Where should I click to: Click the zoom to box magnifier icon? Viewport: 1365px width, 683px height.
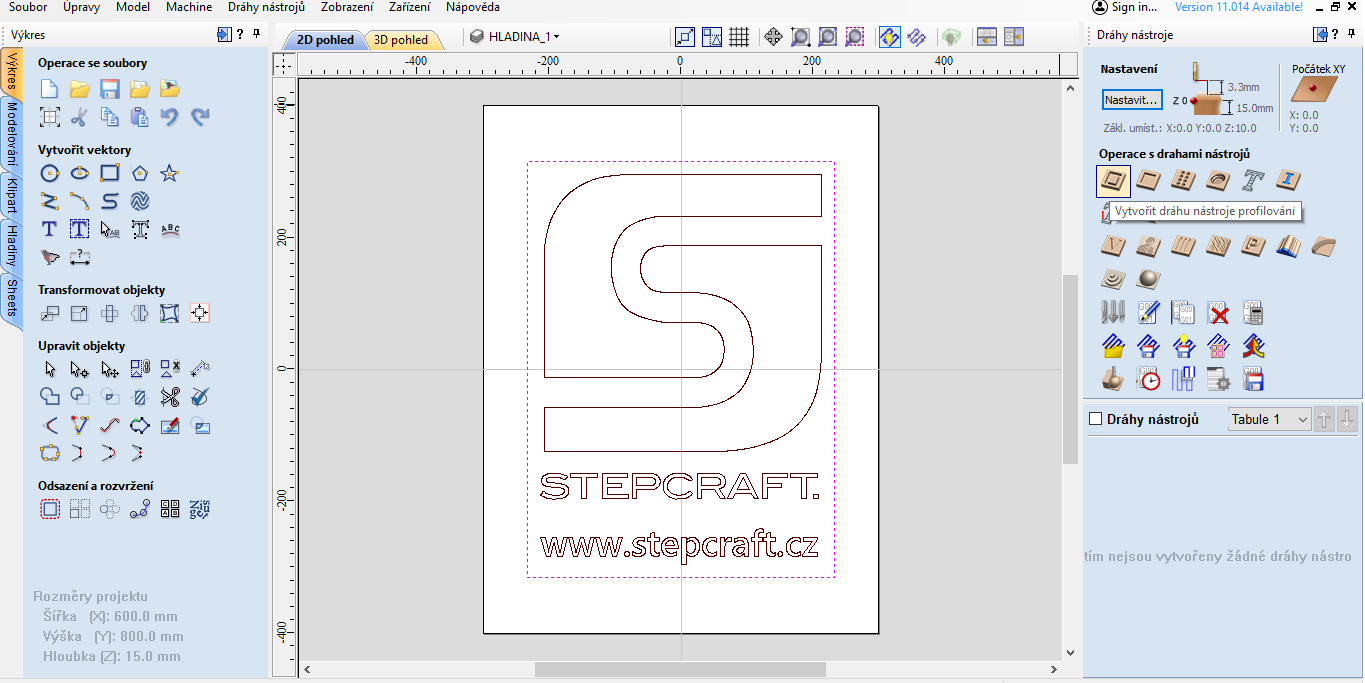[x=801, y=37]
